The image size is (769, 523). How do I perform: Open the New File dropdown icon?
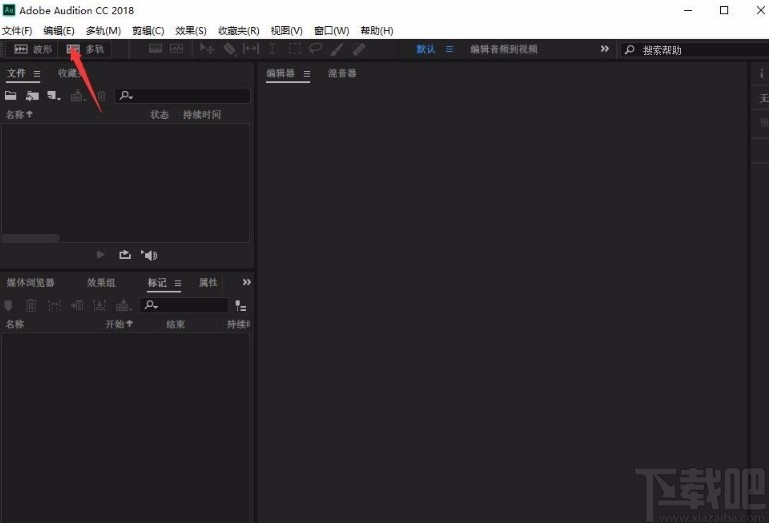[53, 96]
